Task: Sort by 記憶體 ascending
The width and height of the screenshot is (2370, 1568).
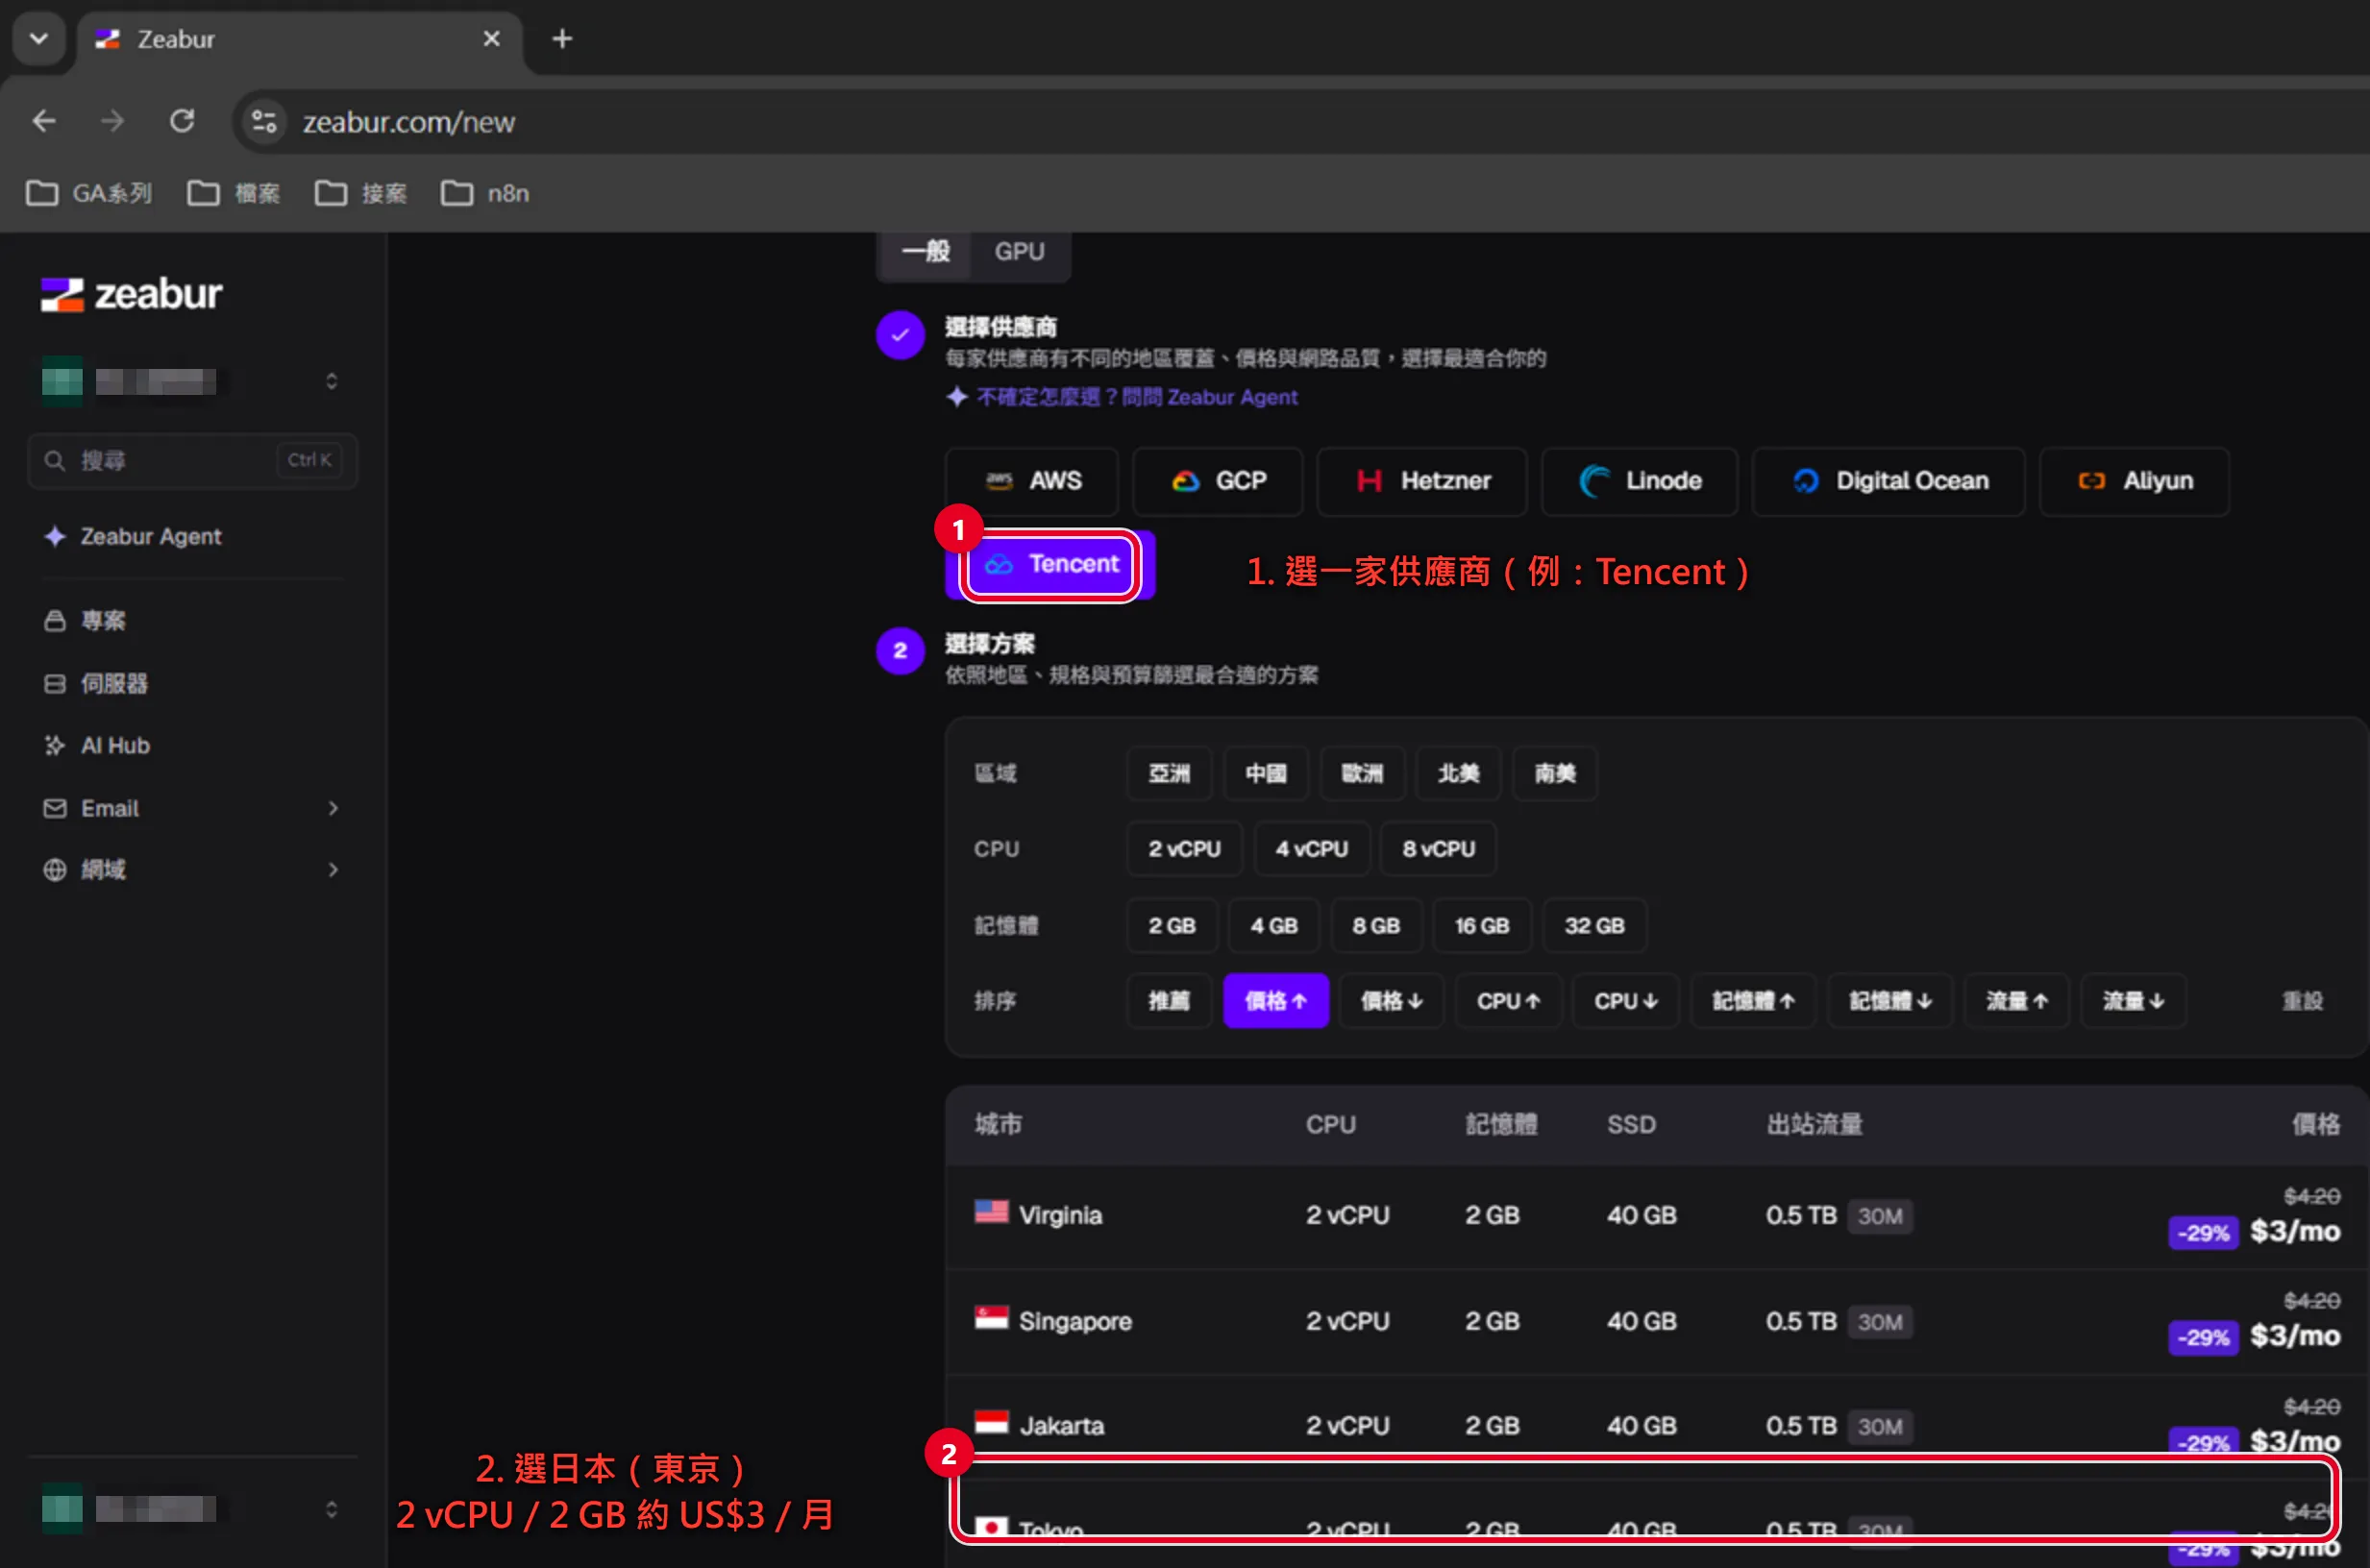Action: (1753, 1001)
